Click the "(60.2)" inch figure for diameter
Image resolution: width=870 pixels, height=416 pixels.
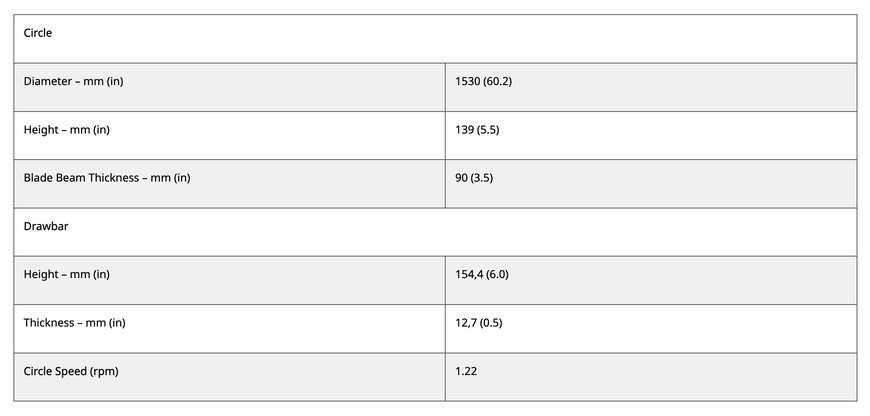click(x=498, y=81)
